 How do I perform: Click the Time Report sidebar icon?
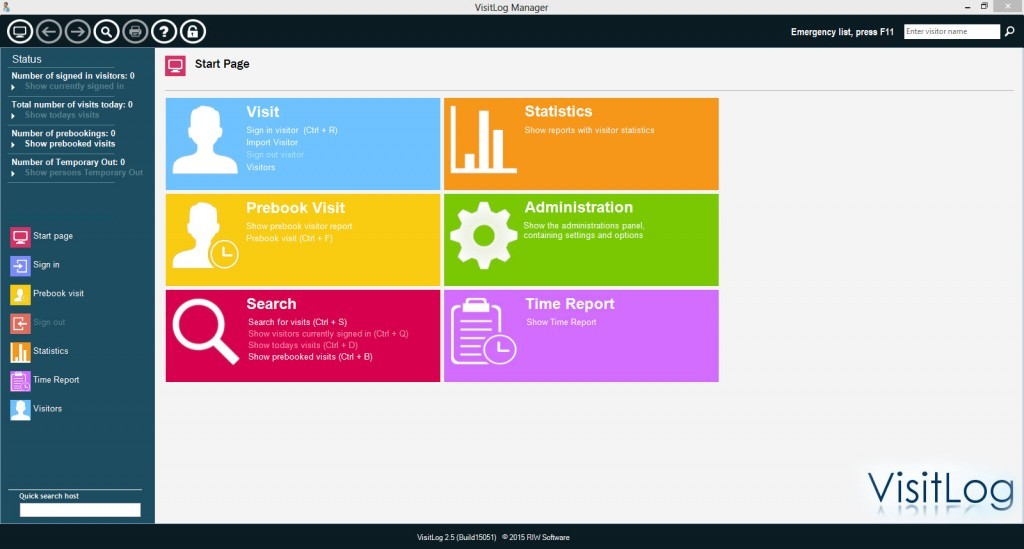pyautogui.click(x=20, y=380)
